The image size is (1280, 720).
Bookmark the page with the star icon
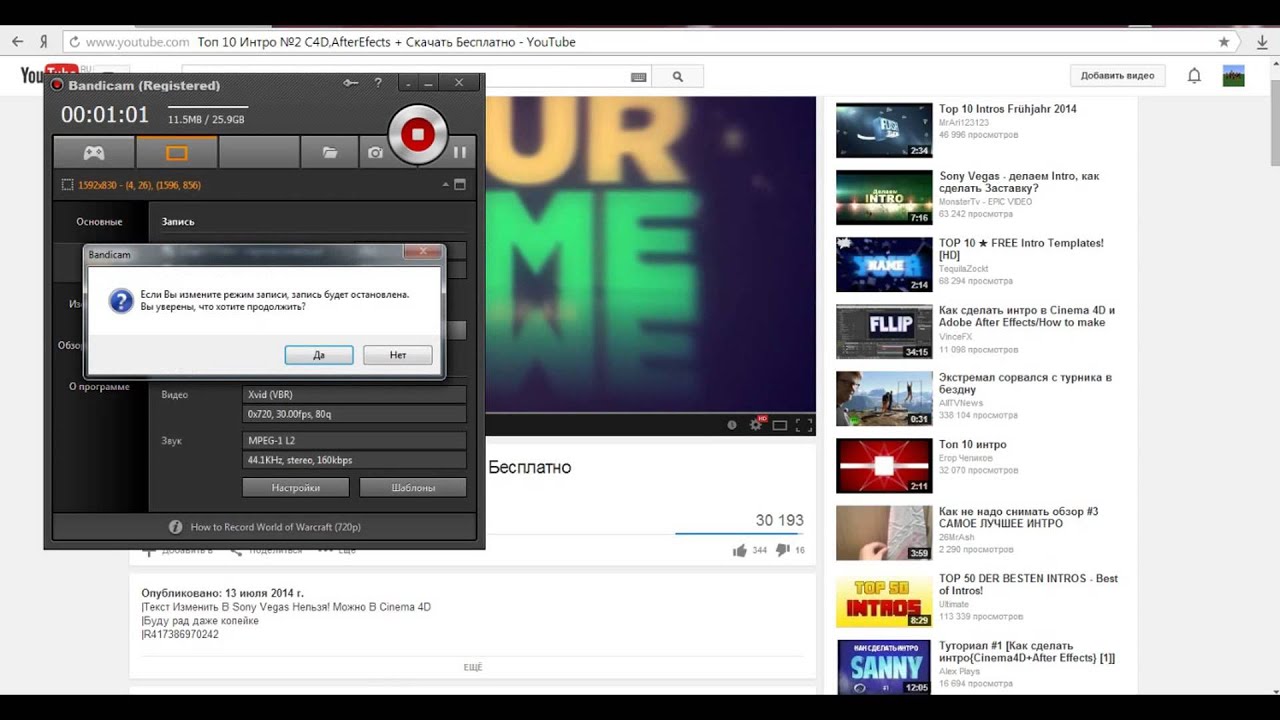[x=1224, y=42]
